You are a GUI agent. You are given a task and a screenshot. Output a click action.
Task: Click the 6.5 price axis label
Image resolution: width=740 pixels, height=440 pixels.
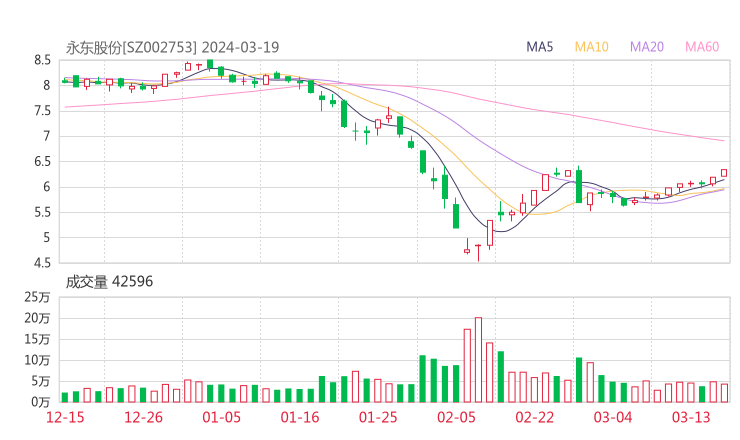point(42,161)
